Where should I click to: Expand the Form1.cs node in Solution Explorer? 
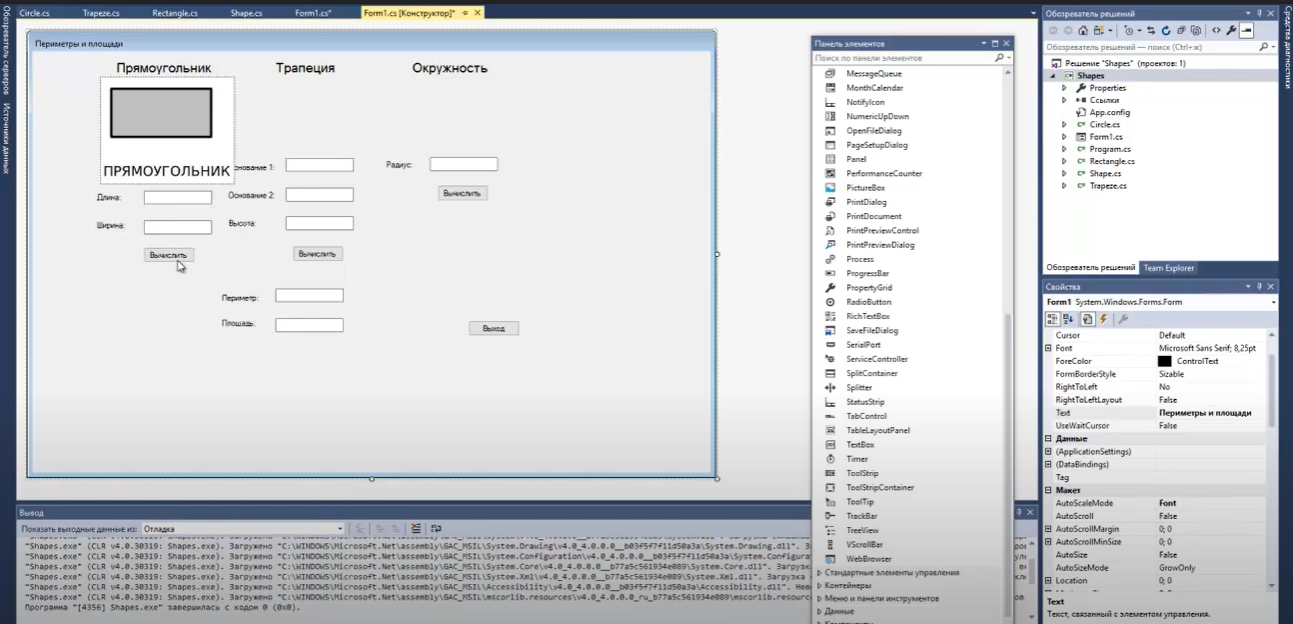(1065, 137)
